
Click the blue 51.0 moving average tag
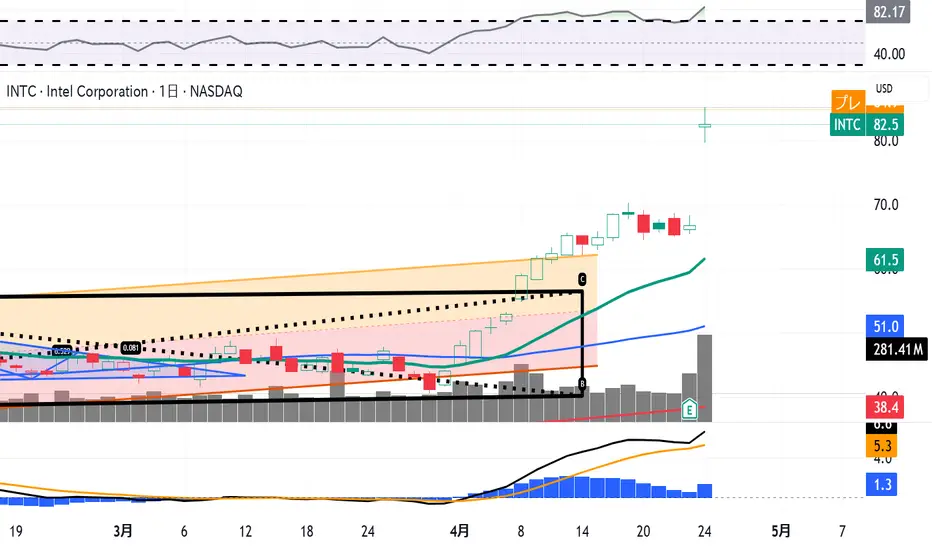[885, 326]
